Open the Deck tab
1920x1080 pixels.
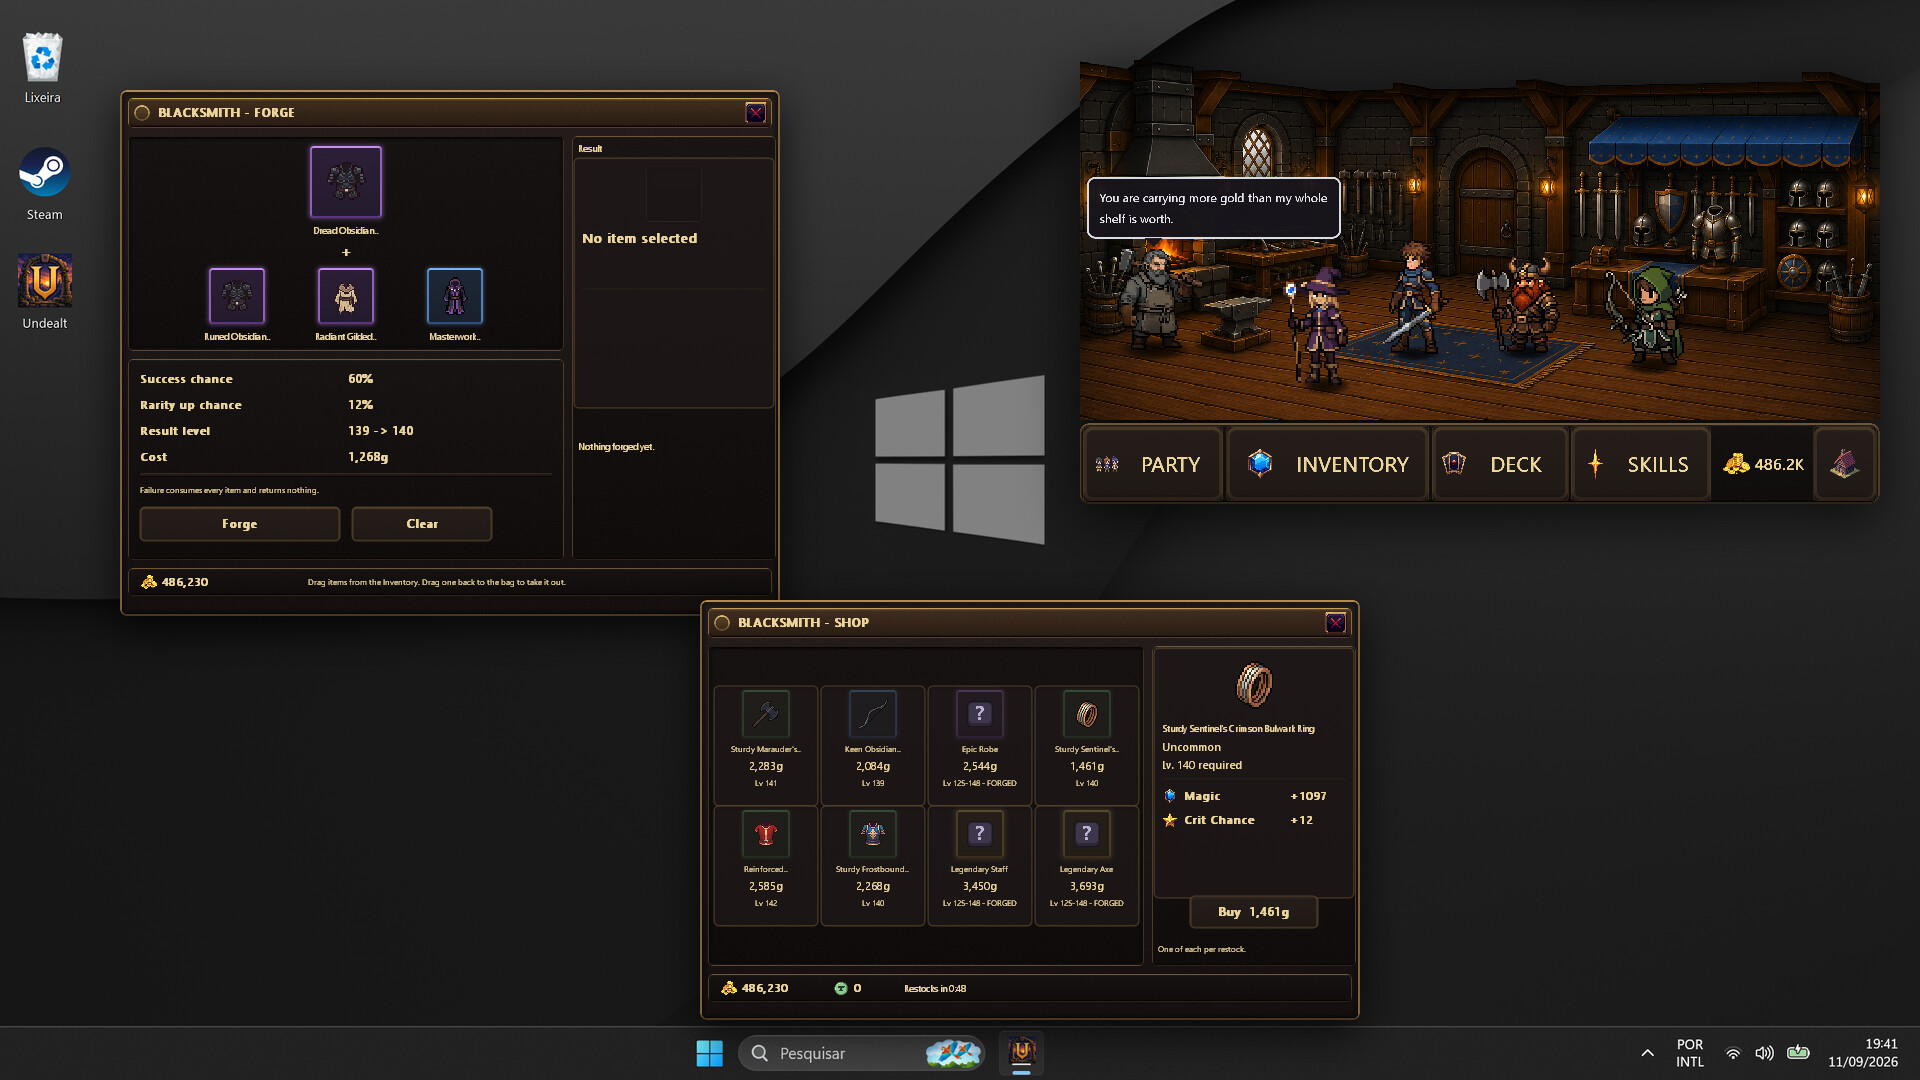[x=1499, y=464]
